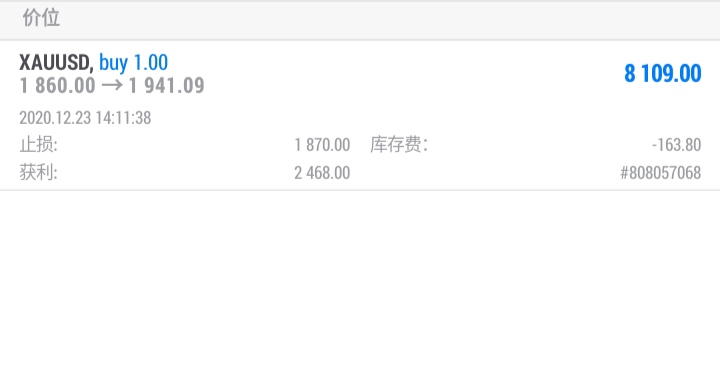Select the 价位 section header

click(x=41, y=18)
